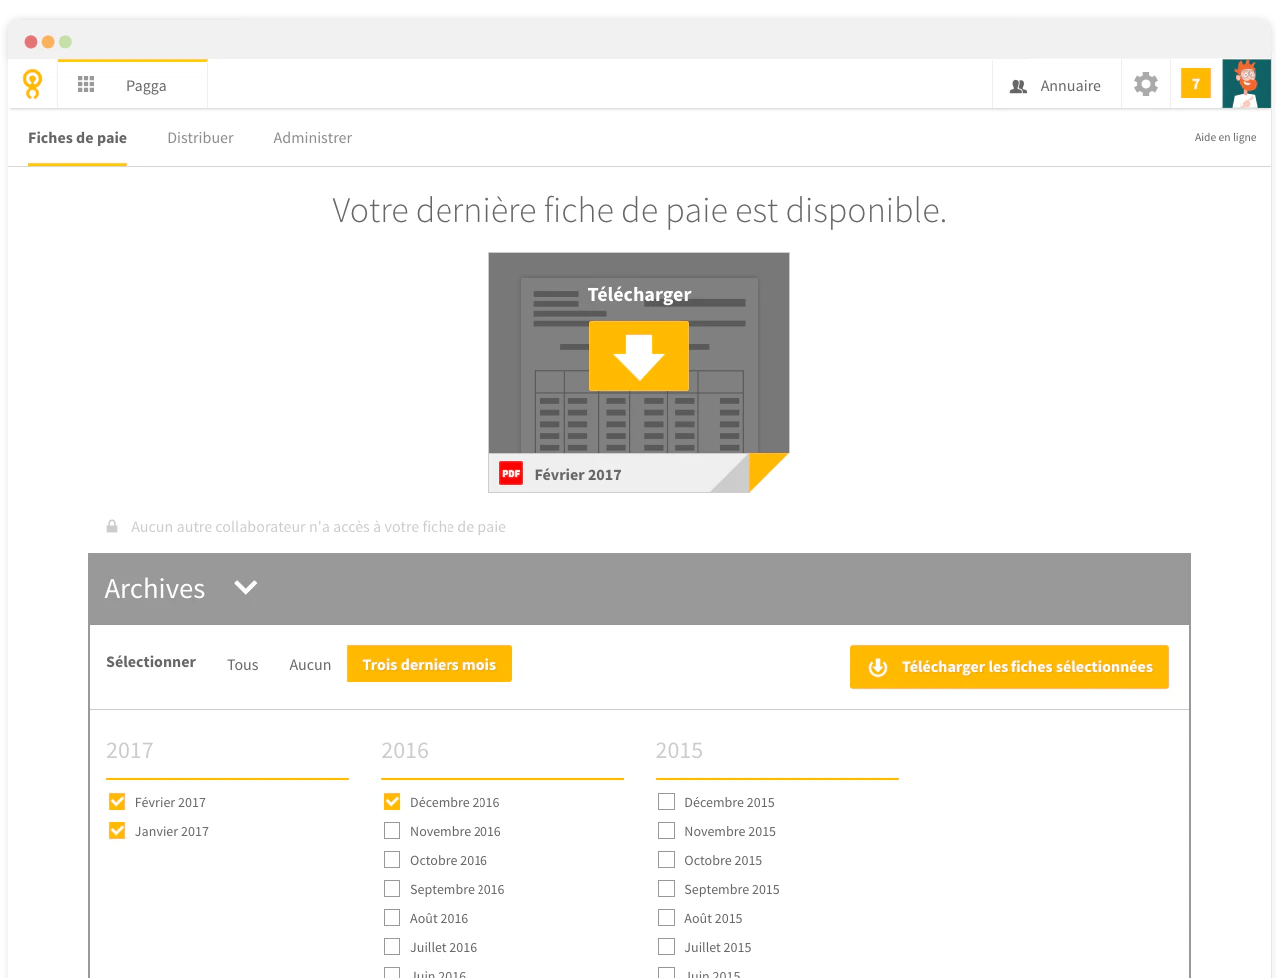Check the Août 2015 checkbox
1276x978 pixels.
(666, 918)
